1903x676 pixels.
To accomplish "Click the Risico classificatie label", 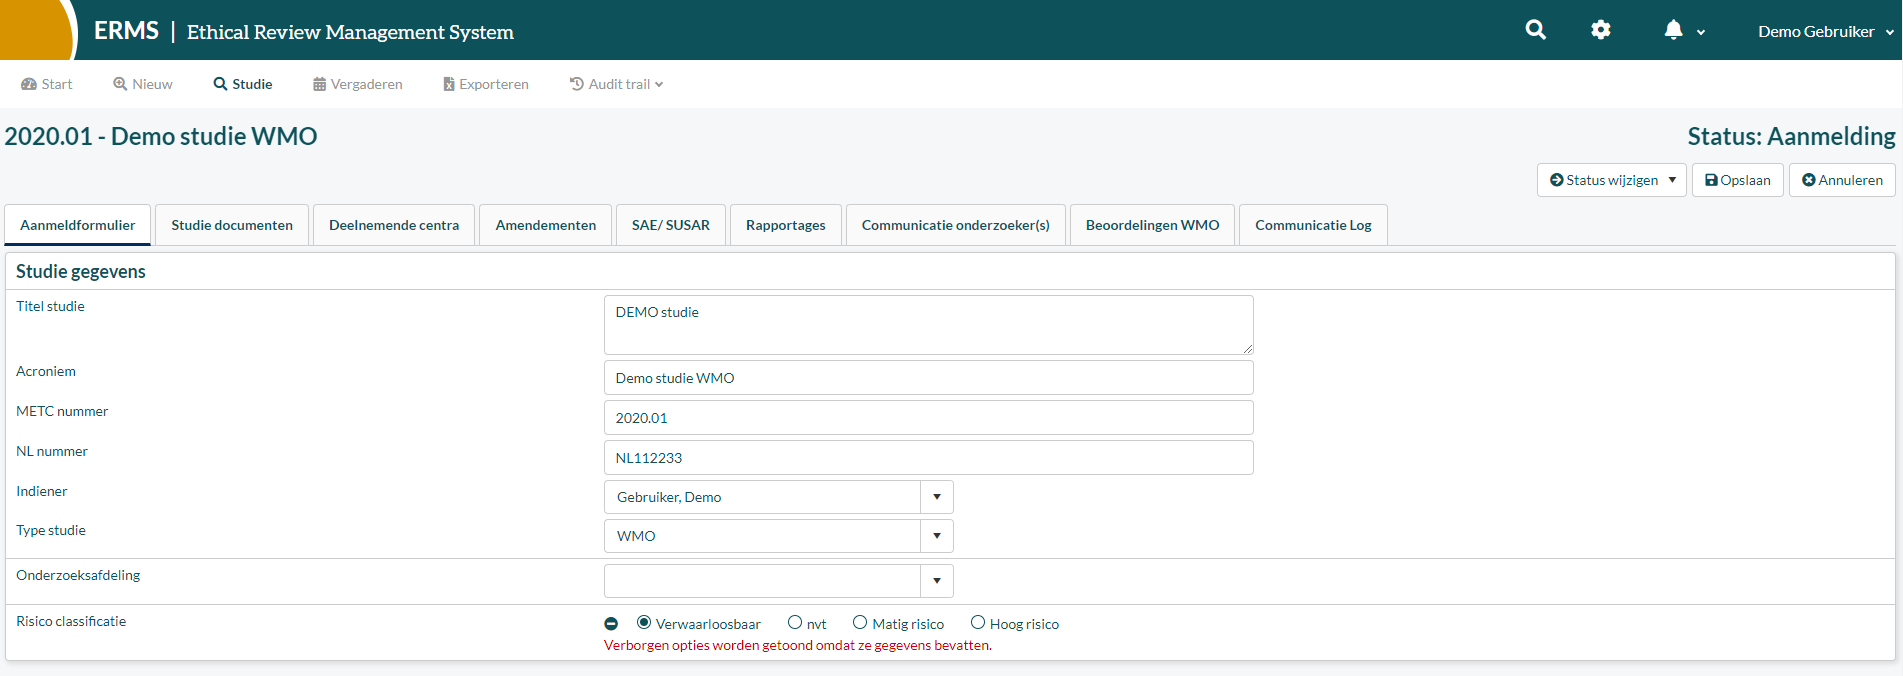I will click(x=71, y=621).
